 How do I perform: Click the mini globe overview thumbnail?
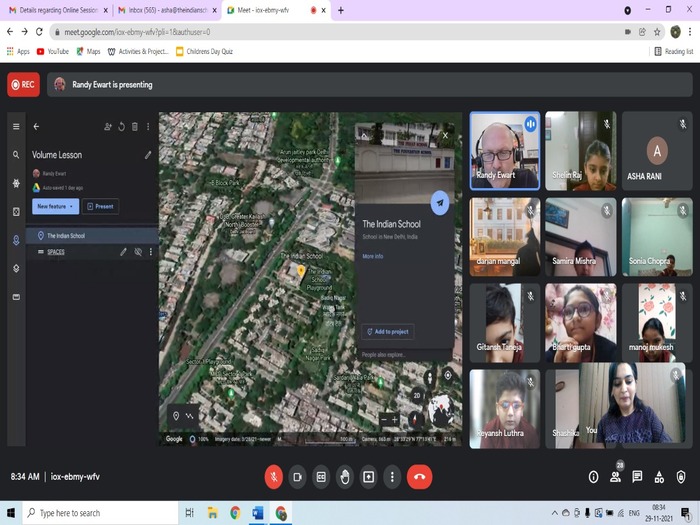441,409
